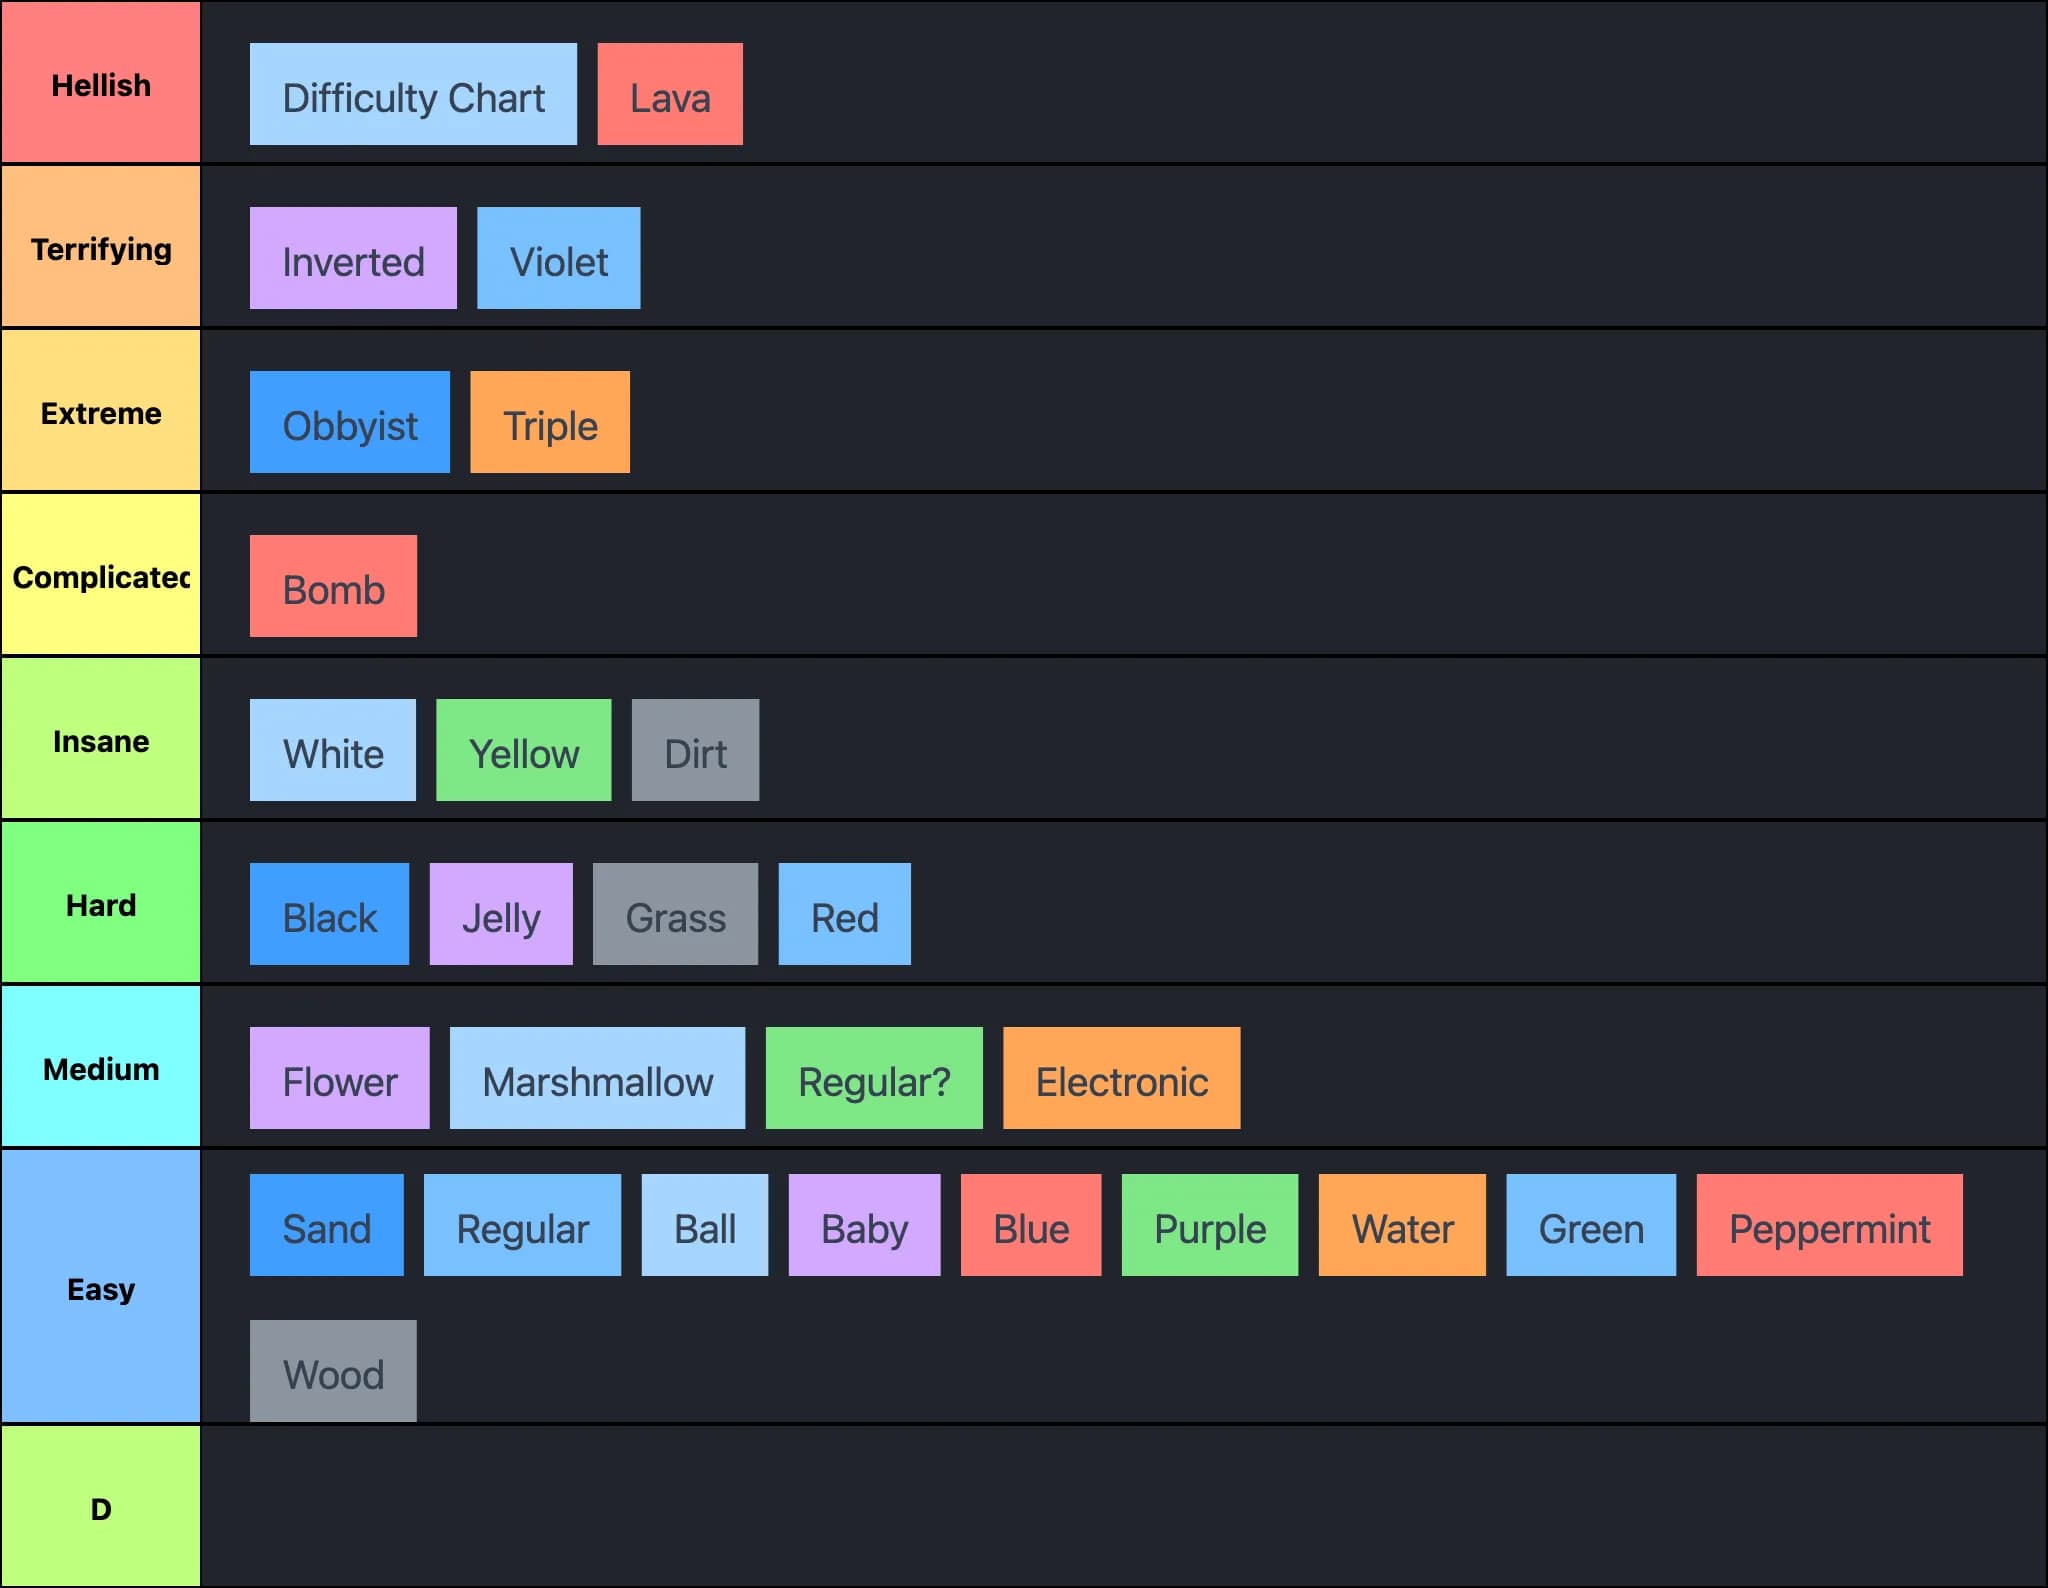Click the Yellow tile in Insane row

click(x=524, y=750)
